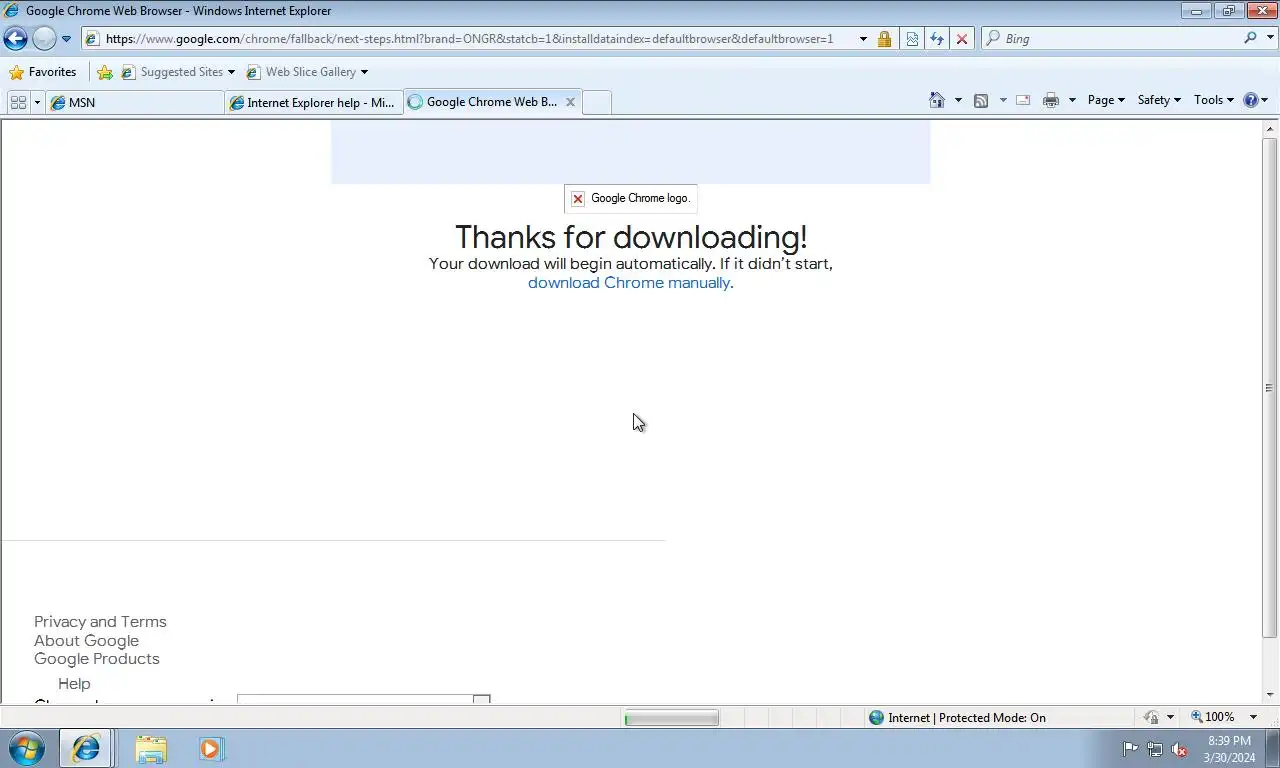This screenshot has width=1280, height=768.
Task: Click the search magnifier button
Action: 1250,38
